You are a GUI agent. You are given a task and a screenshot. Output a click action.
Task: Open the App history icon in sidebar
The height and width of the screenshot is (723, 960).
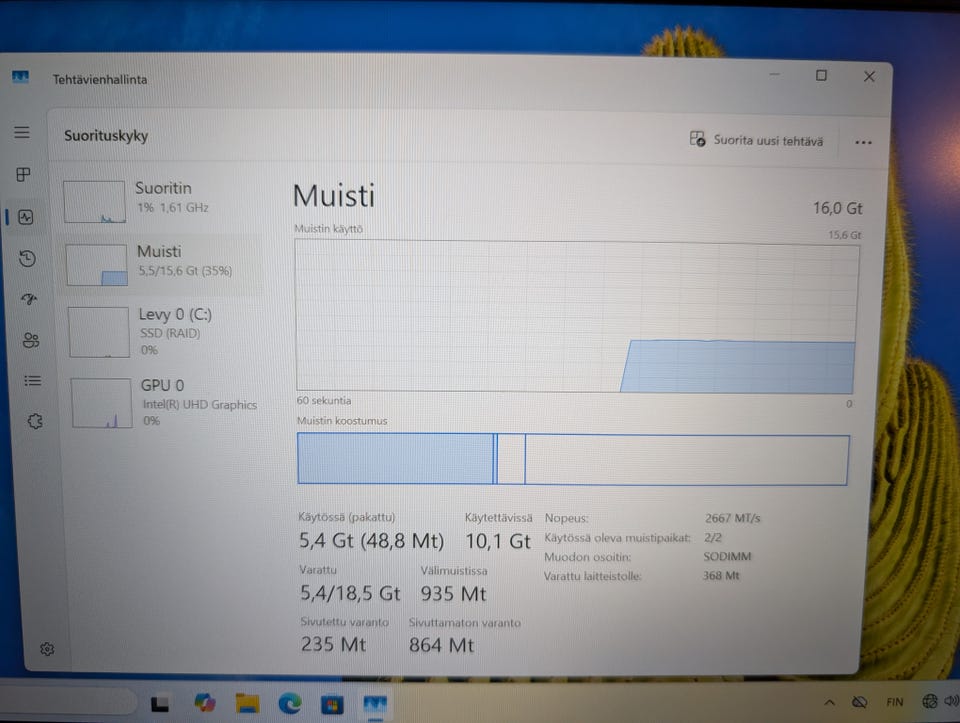[x=28, y=258]
